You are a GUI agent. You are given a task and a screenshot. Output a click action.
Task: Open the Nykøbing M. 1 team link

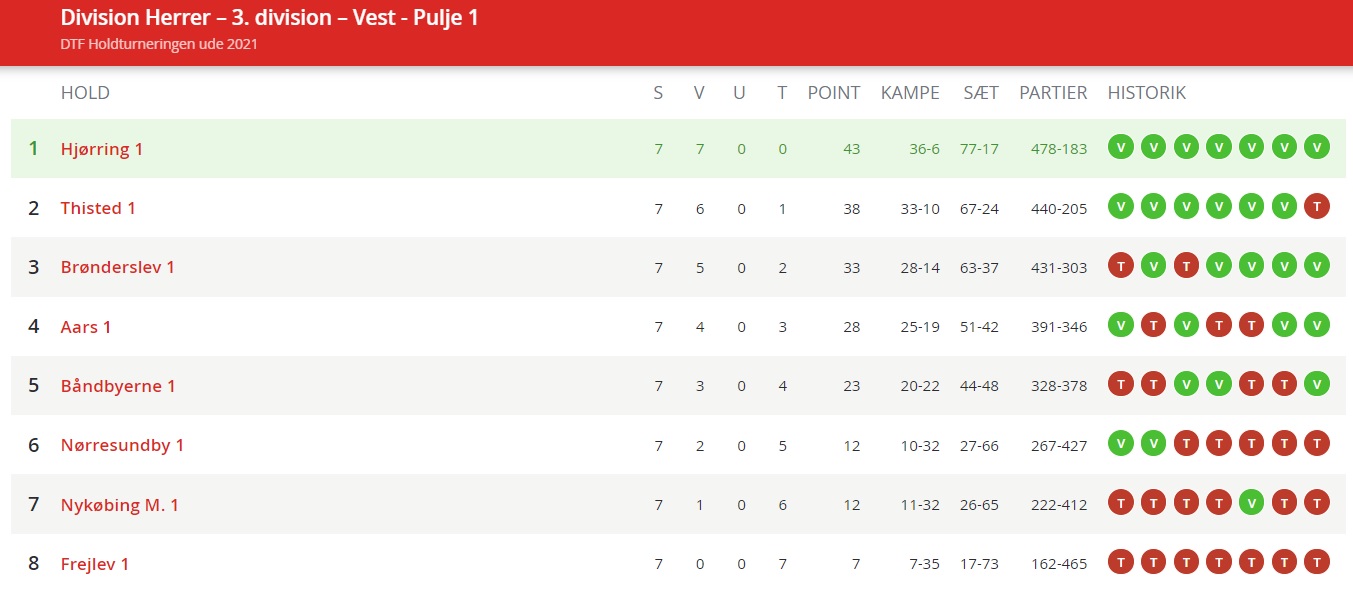click(119, 505)
